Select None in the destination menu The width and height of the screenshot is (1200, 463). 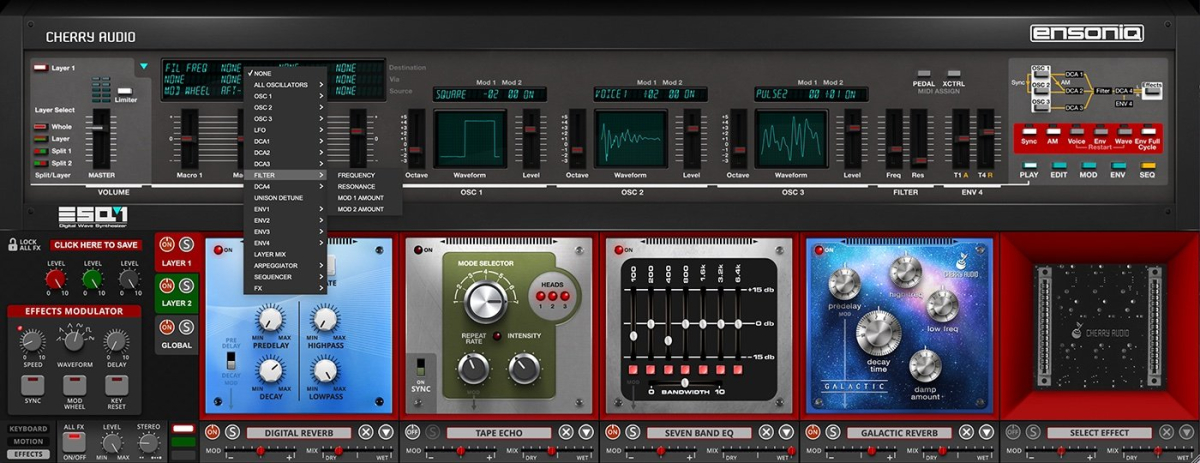click(x=286, y=74)
